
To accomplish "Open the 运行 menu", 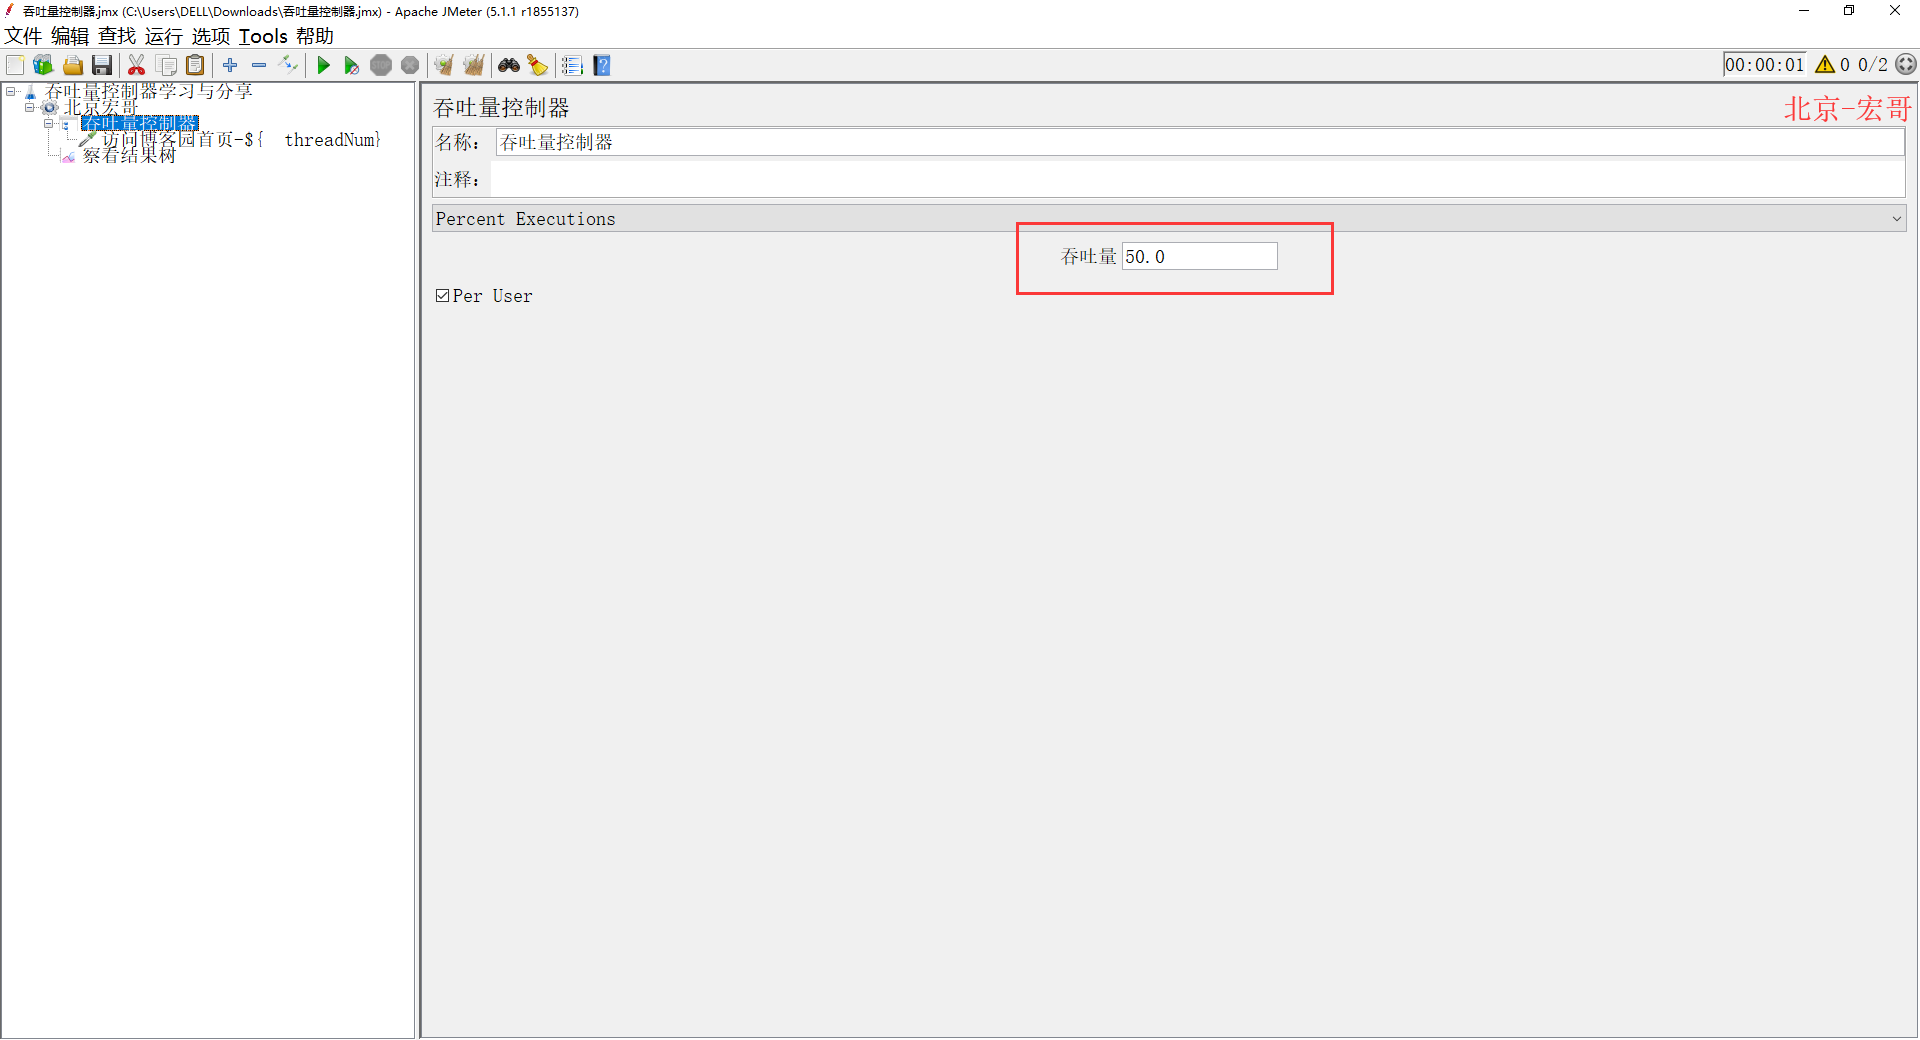I will (164, 36).
